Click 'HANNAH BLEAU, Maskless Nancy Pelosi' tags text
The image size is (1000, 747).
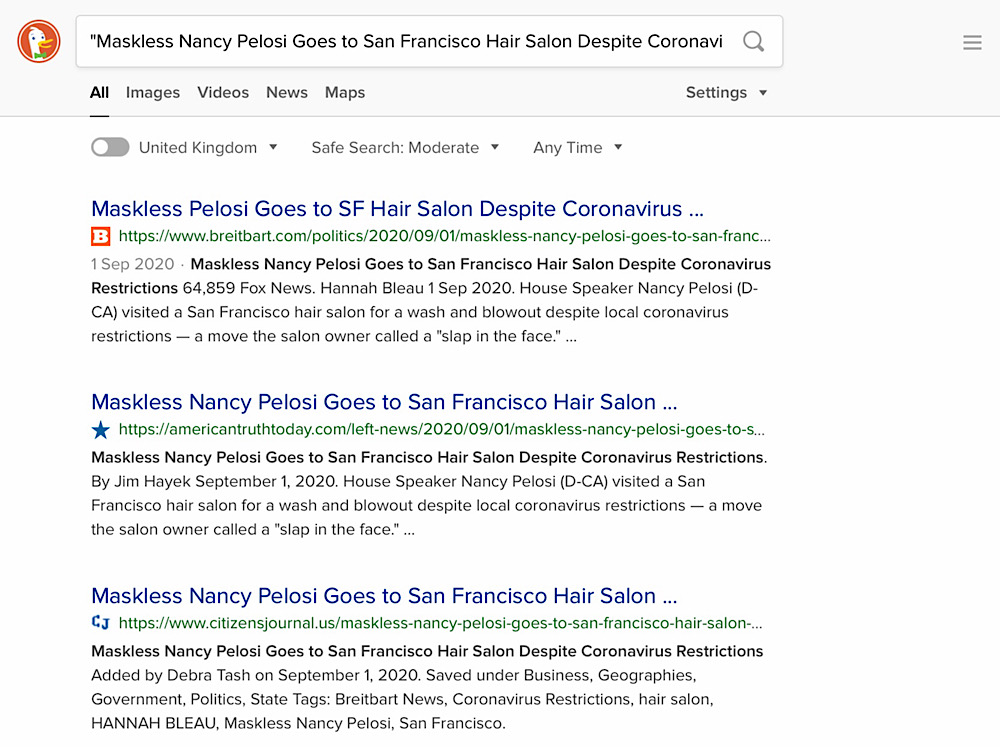coord(298,723)
